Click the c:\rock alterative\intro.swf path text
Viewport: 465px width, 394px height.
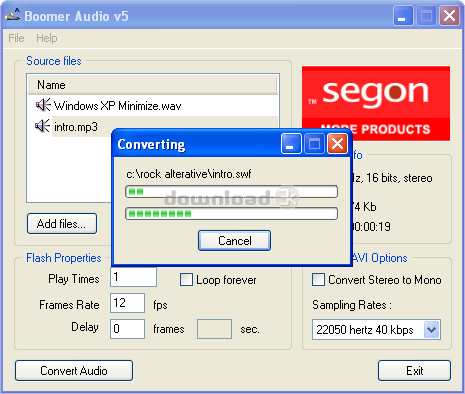click(189, 174)
